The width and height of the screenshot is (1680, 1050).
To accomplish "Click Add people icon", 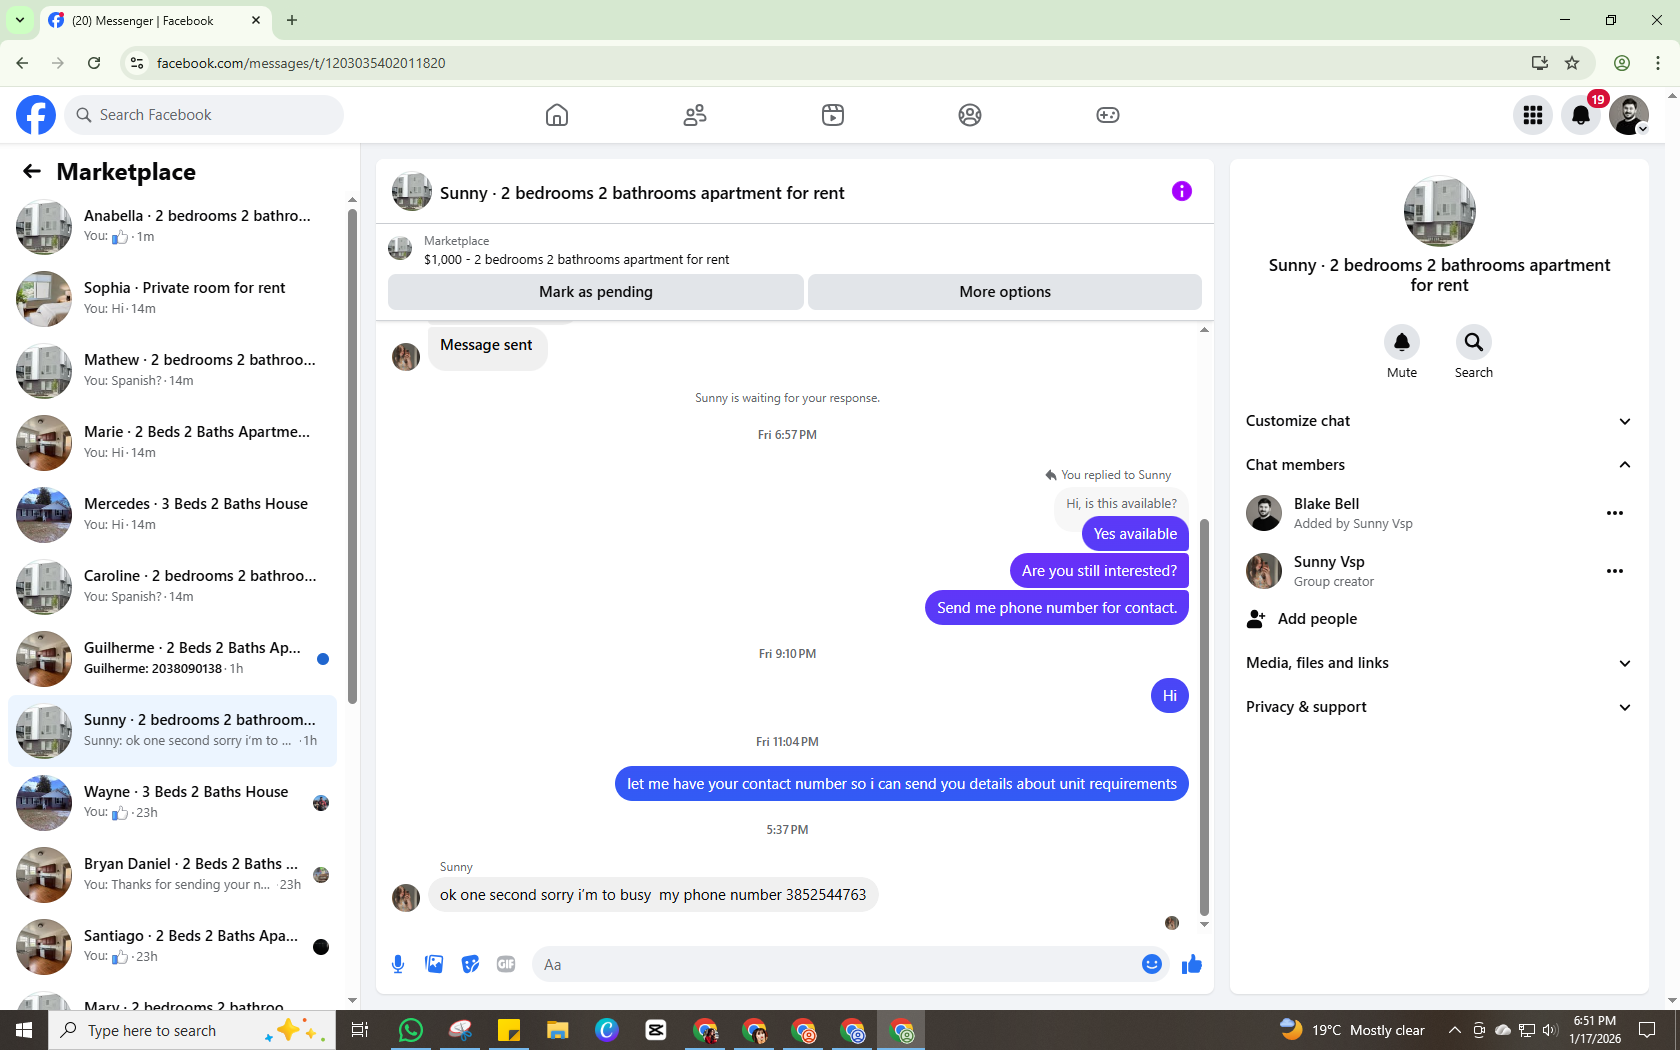I will pos(1256,619).
